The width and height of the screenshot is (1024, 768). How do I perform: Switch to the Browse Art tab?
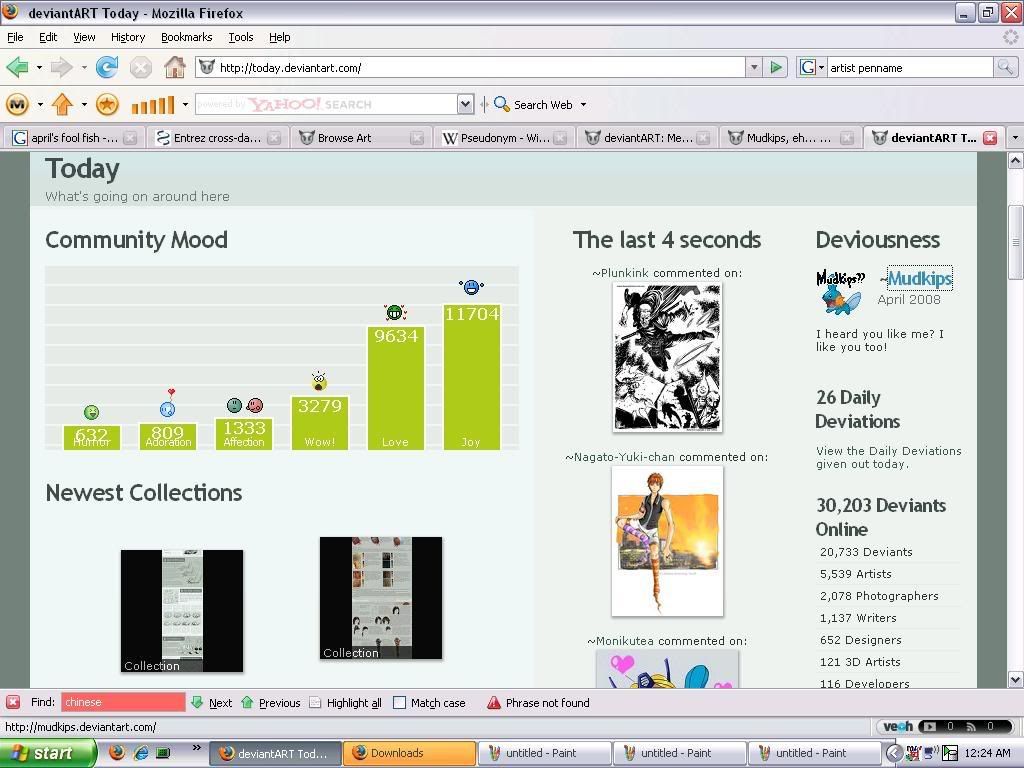click(360, 138)
